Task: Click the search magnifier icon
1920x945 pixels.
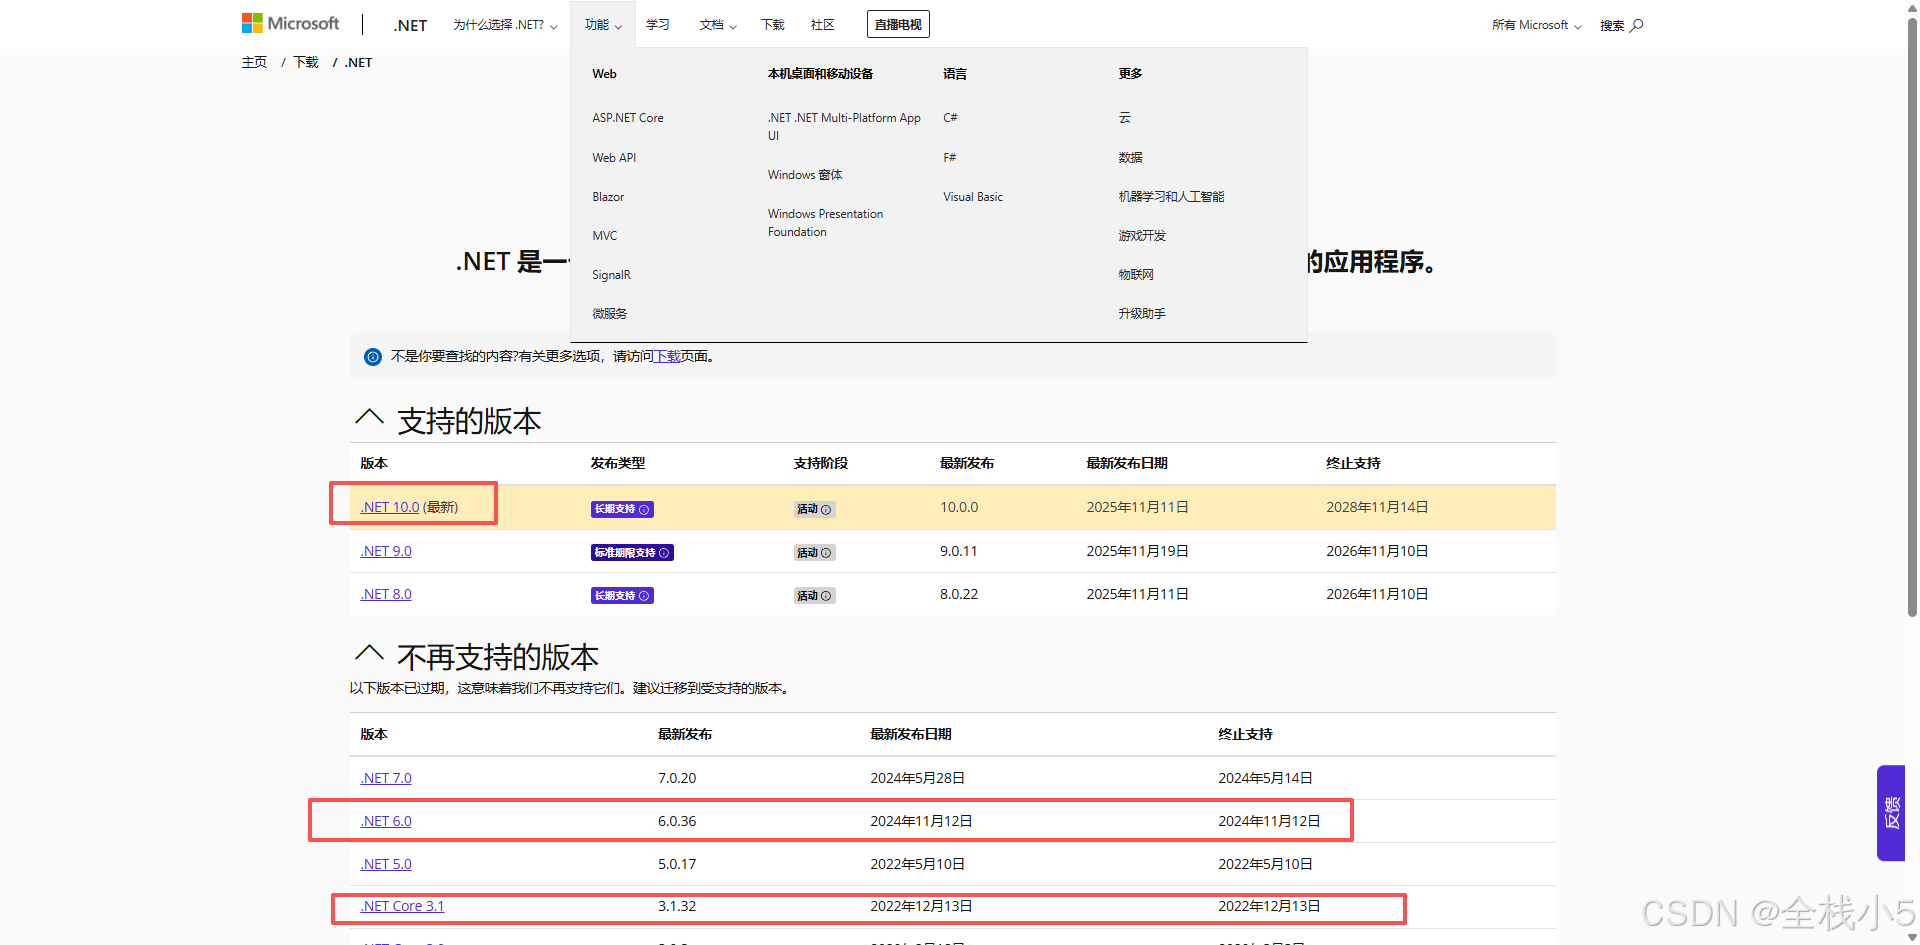Action: pos(1637,25)
